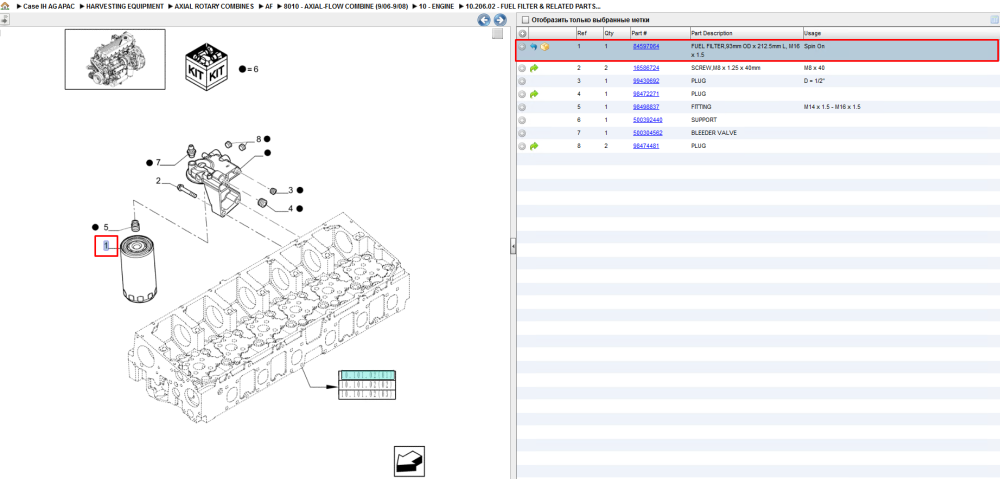Open part number 84597064 link
The image size is (1000, 479).
(646, 47)
